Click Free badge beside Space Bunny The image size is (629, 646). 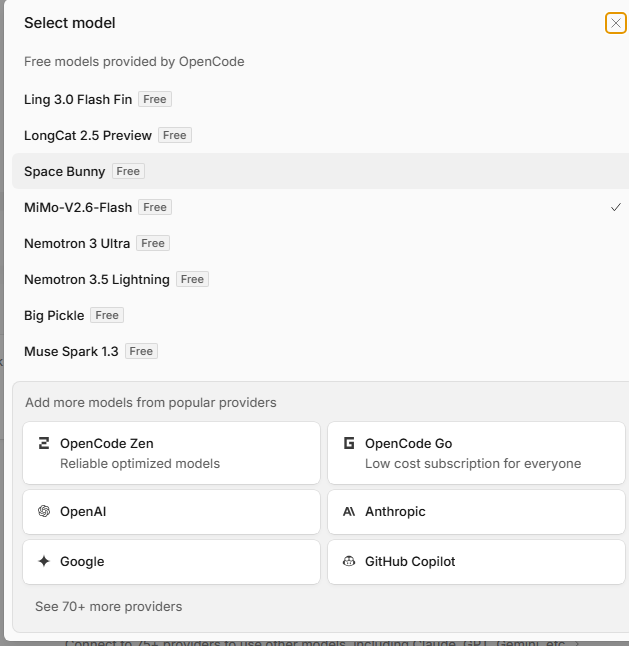point(128,171)
